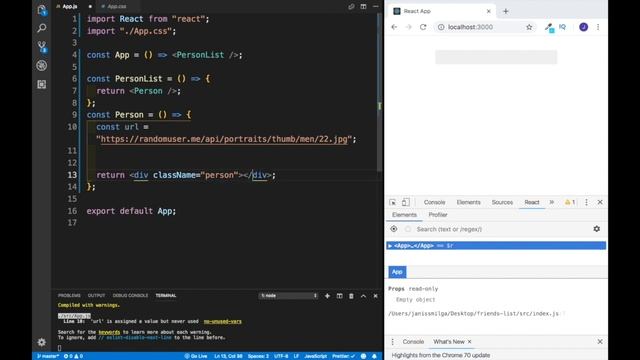
Task: Close the React App browser tab
Action: click(489, 11)
